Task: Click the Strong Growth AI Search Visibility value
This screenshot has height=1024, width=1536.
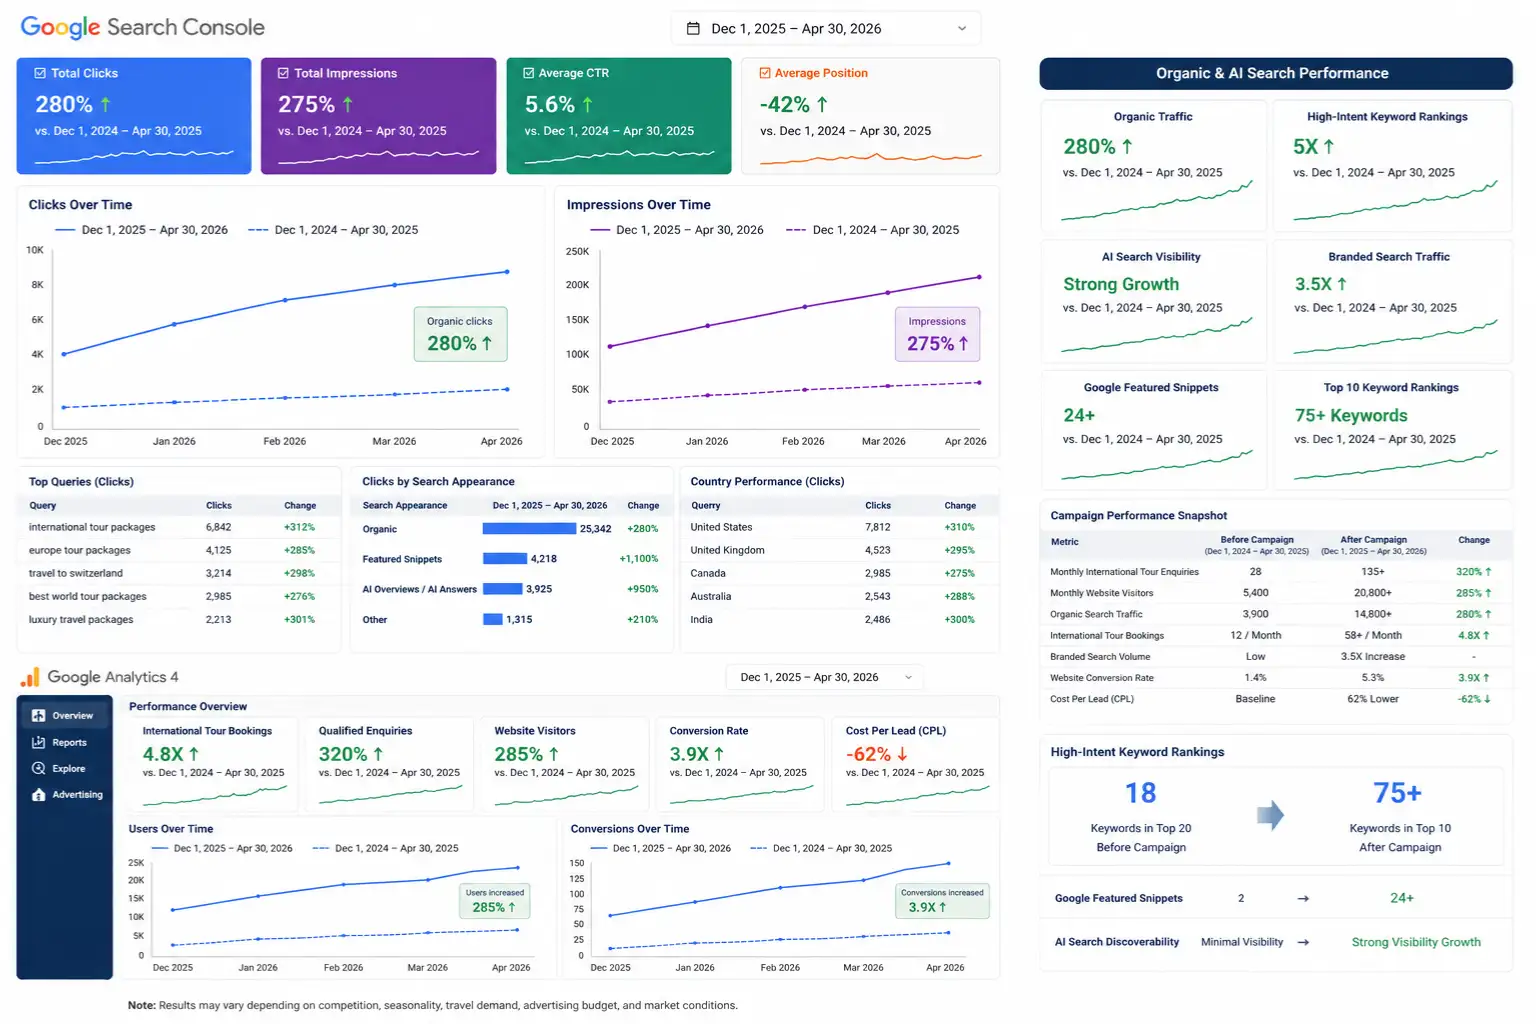Action: [x=1121, y=285]
